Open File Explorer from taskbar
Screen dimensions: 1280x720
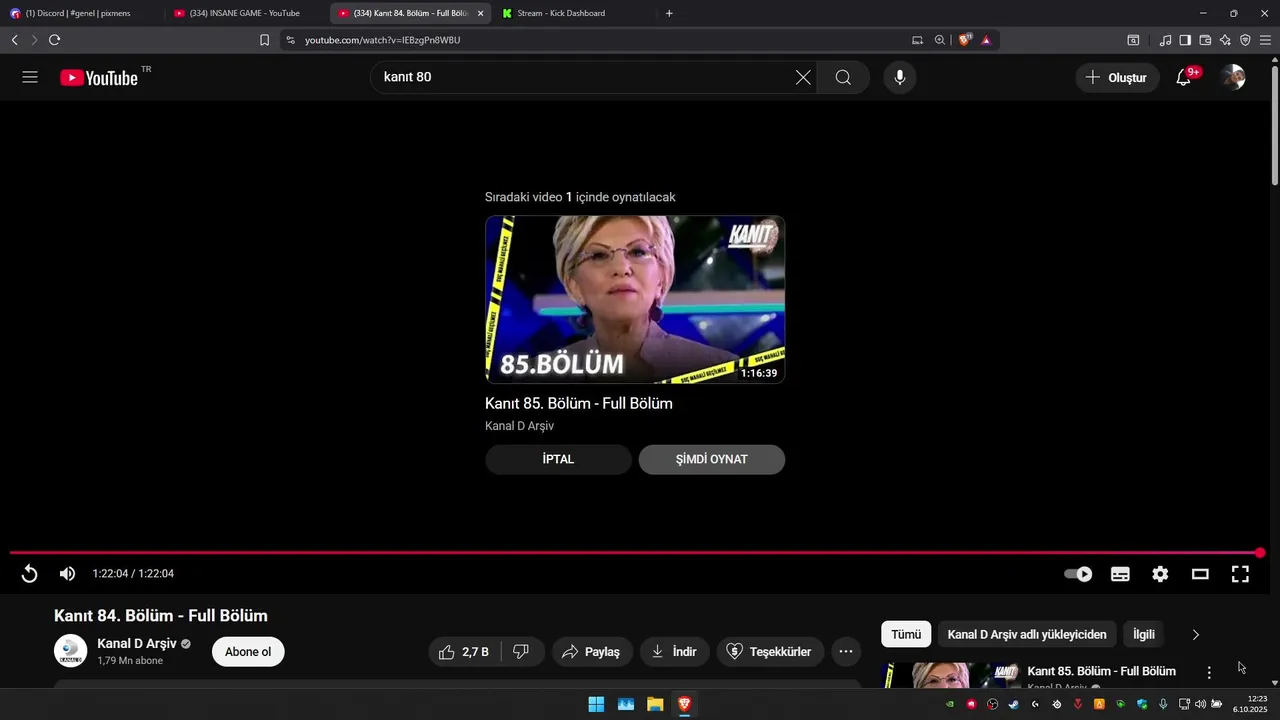coord(655,704)
